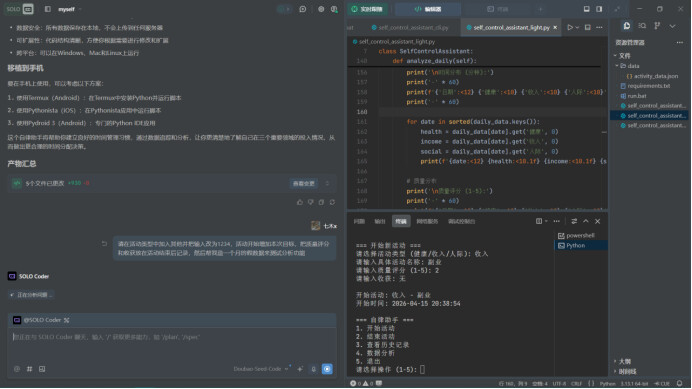Toggle the bottom panel layout icon
This screenshot has width=692, height=389.
coord(587,9)
